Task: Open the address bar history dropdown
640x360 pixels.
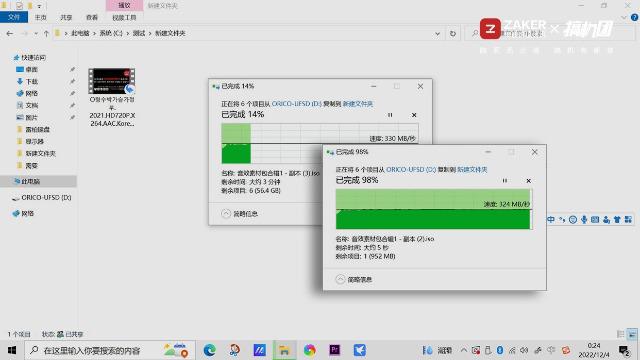Action: pos(437,33)
